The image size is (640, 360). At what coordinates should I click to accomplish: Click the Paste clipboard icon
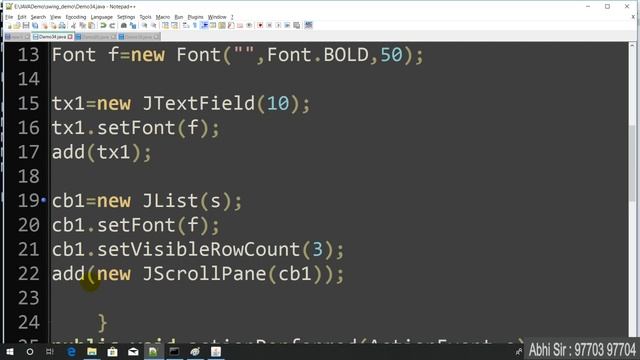coord(91,25)
